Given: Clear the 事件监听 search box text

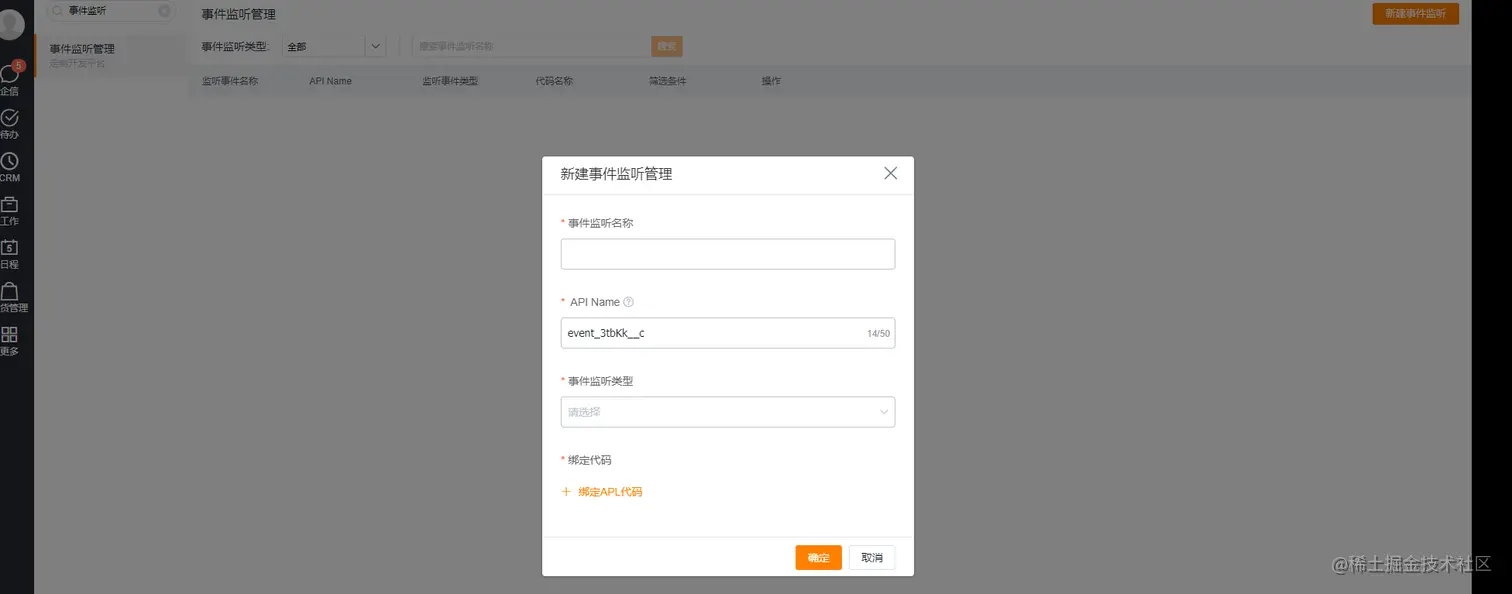Looking at the screenshot, I should click(x=164, y=10).
